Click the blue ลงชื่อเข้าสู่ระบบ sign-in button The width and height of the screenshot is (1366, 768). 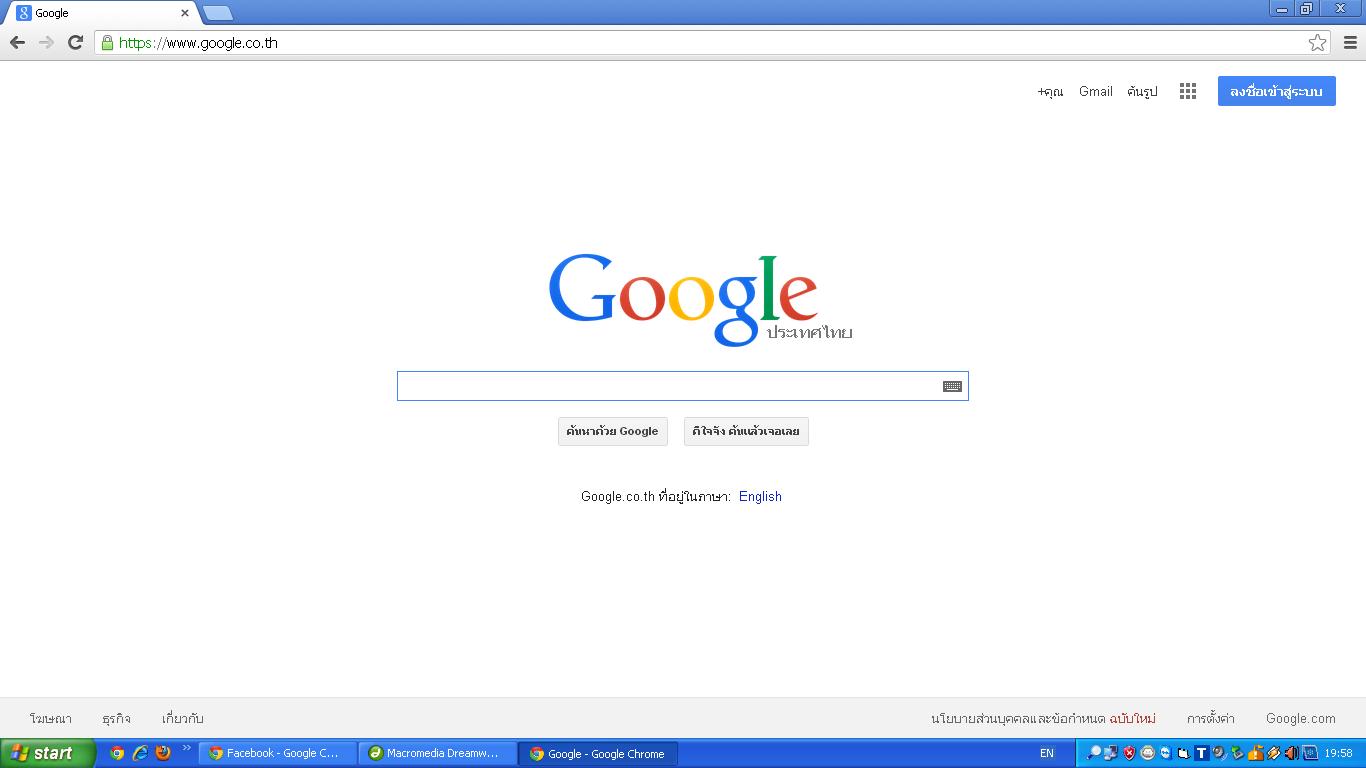point(1277,91)
